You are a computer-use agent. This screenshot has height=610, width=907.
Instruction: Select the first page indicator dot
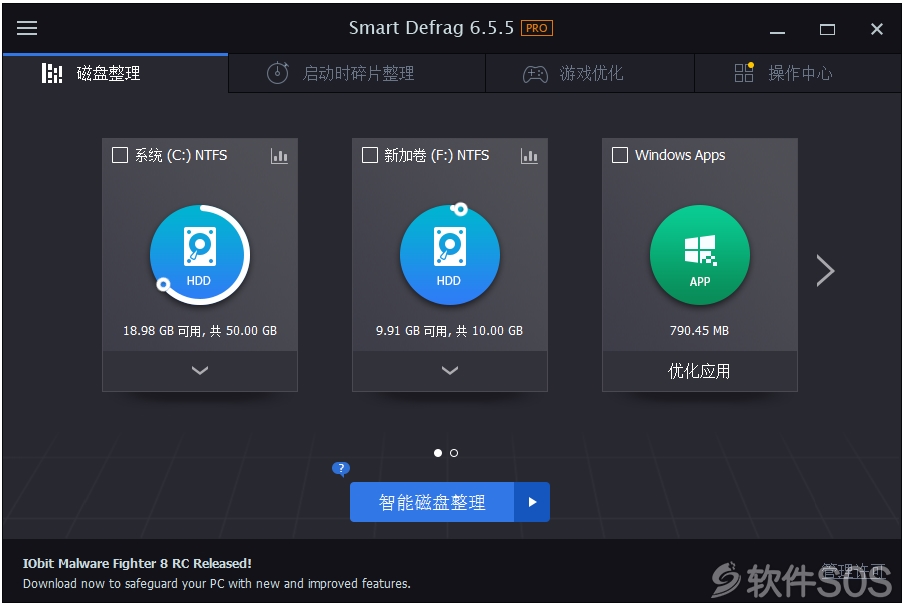tap(438, 453)
